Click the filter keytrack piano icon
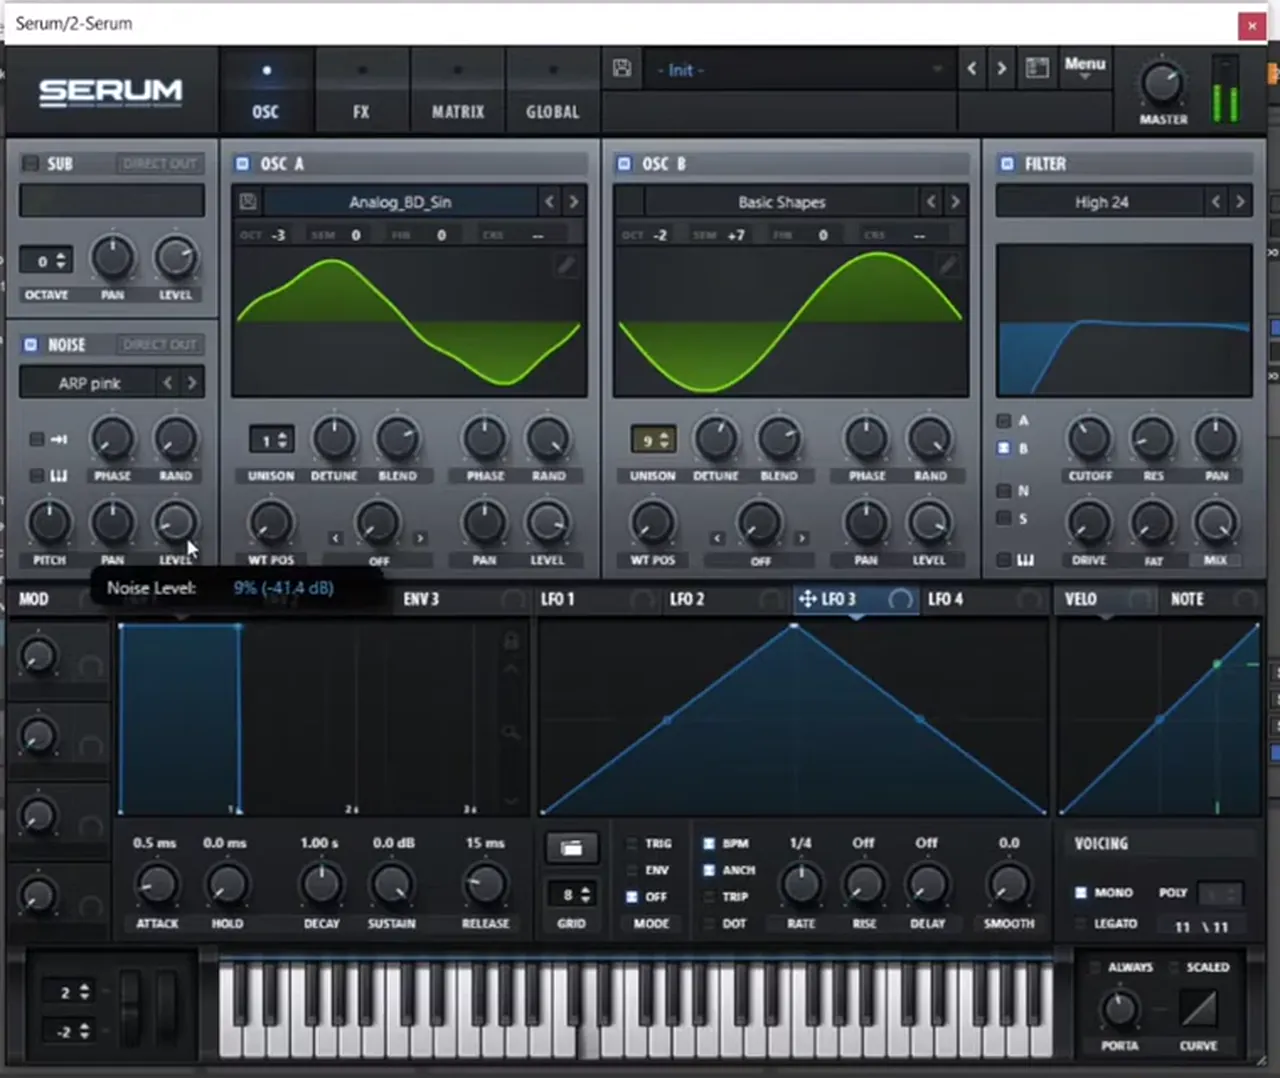The width and height of the screenshot is (1280, 1078). pyautogui.click(x=1026, y=560)
